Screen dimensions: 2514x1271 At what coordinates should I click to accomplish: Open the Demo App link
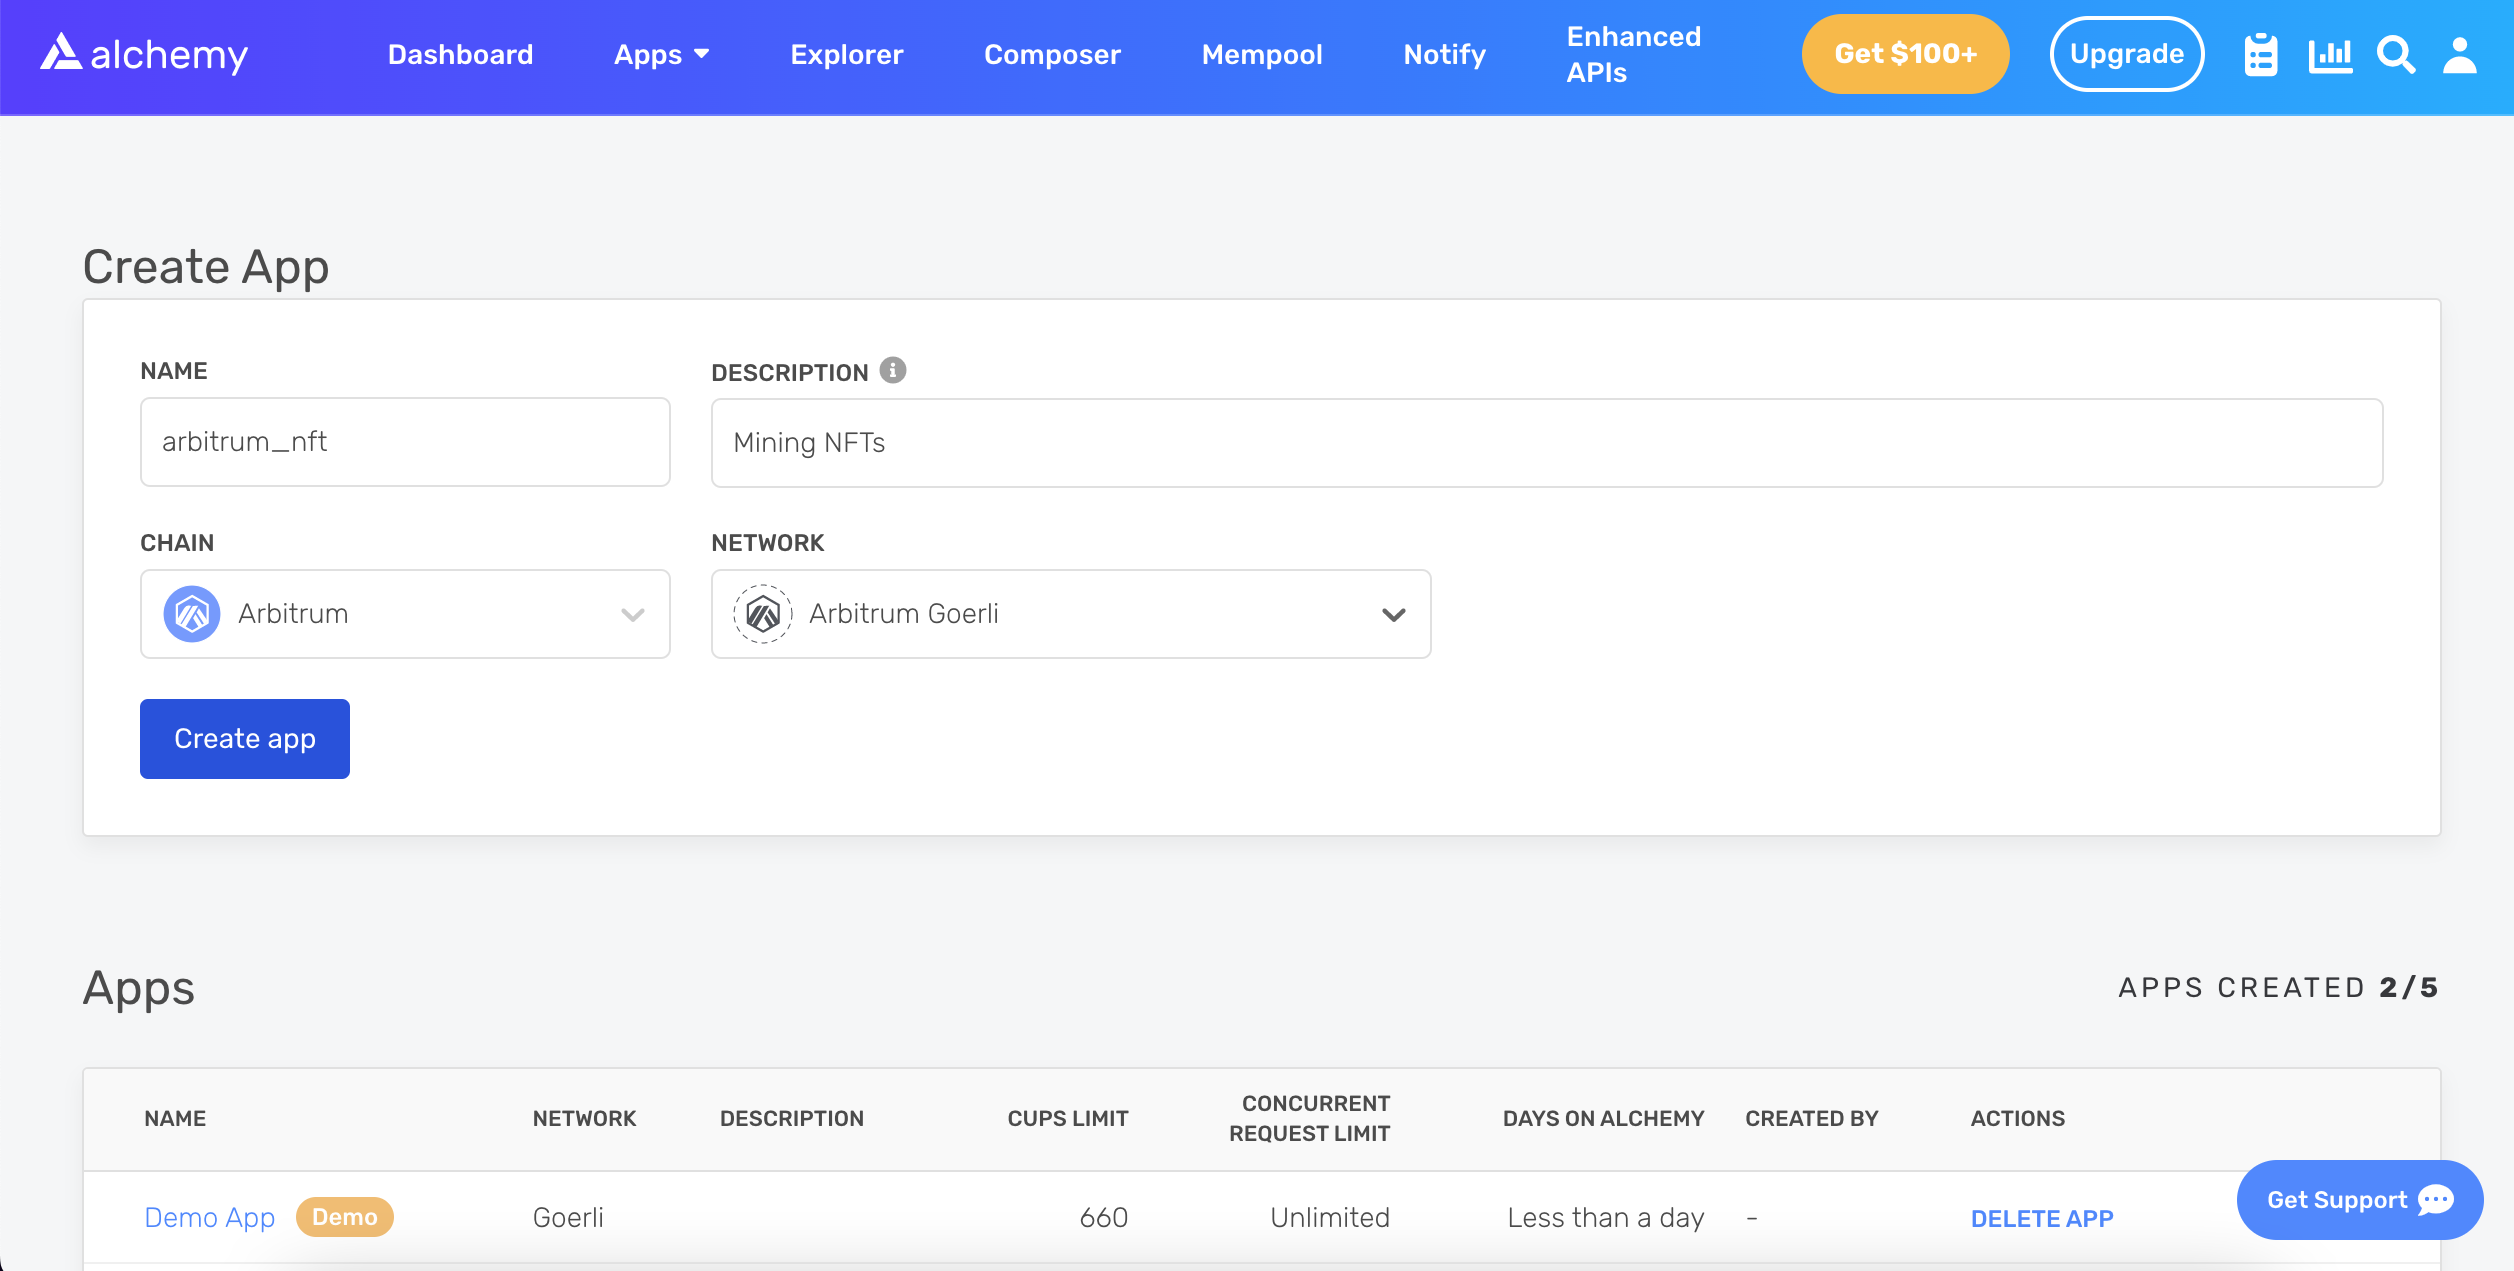(x=209, y=1217)
